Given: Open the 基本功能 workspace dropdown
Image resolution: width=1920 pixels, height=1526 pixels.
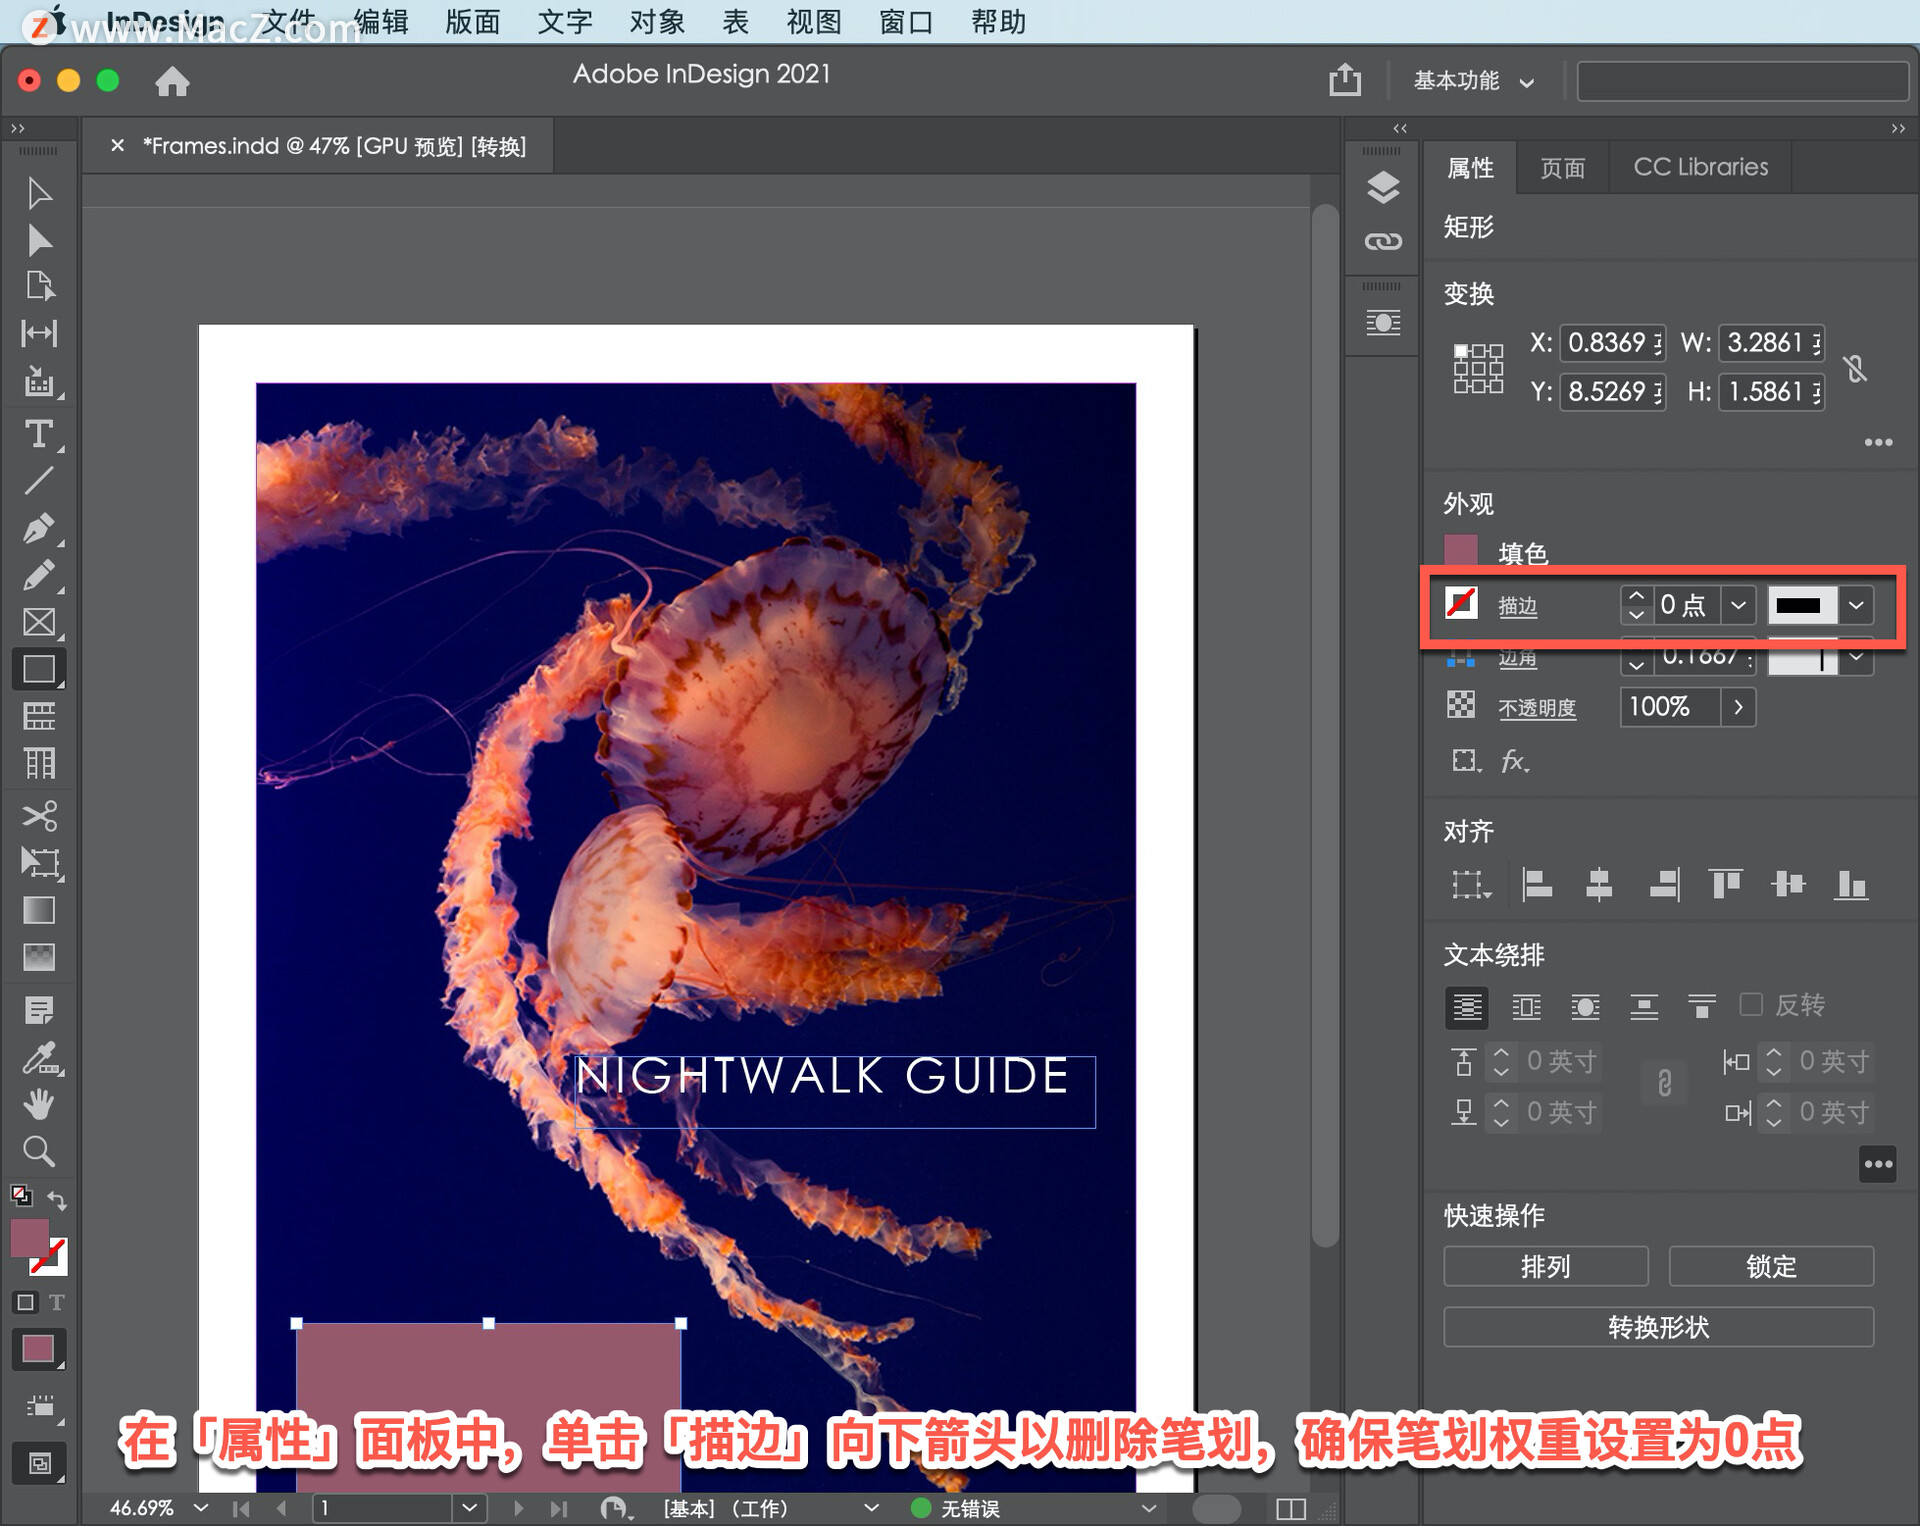Looking at the screenshot, I should [x=1473, y=81].
